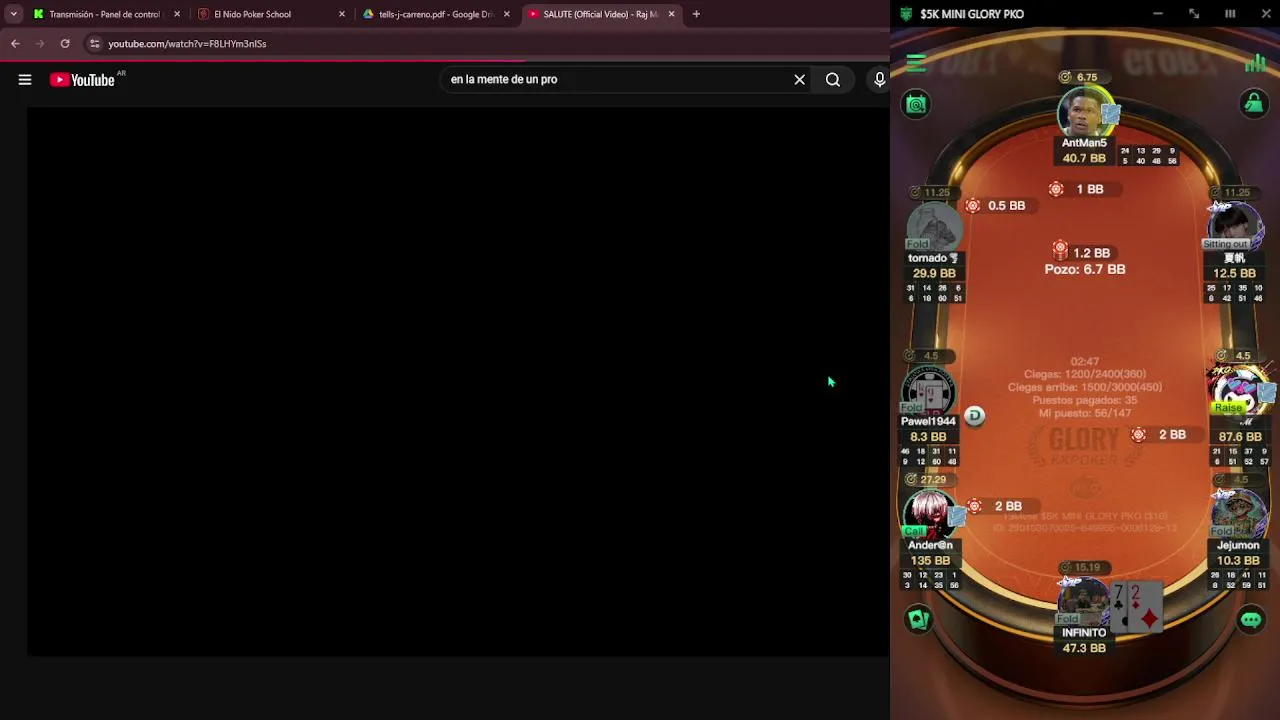Click the dealer button D chip
This screenshot has height=720, width=1280.
[x=974, y=416]
